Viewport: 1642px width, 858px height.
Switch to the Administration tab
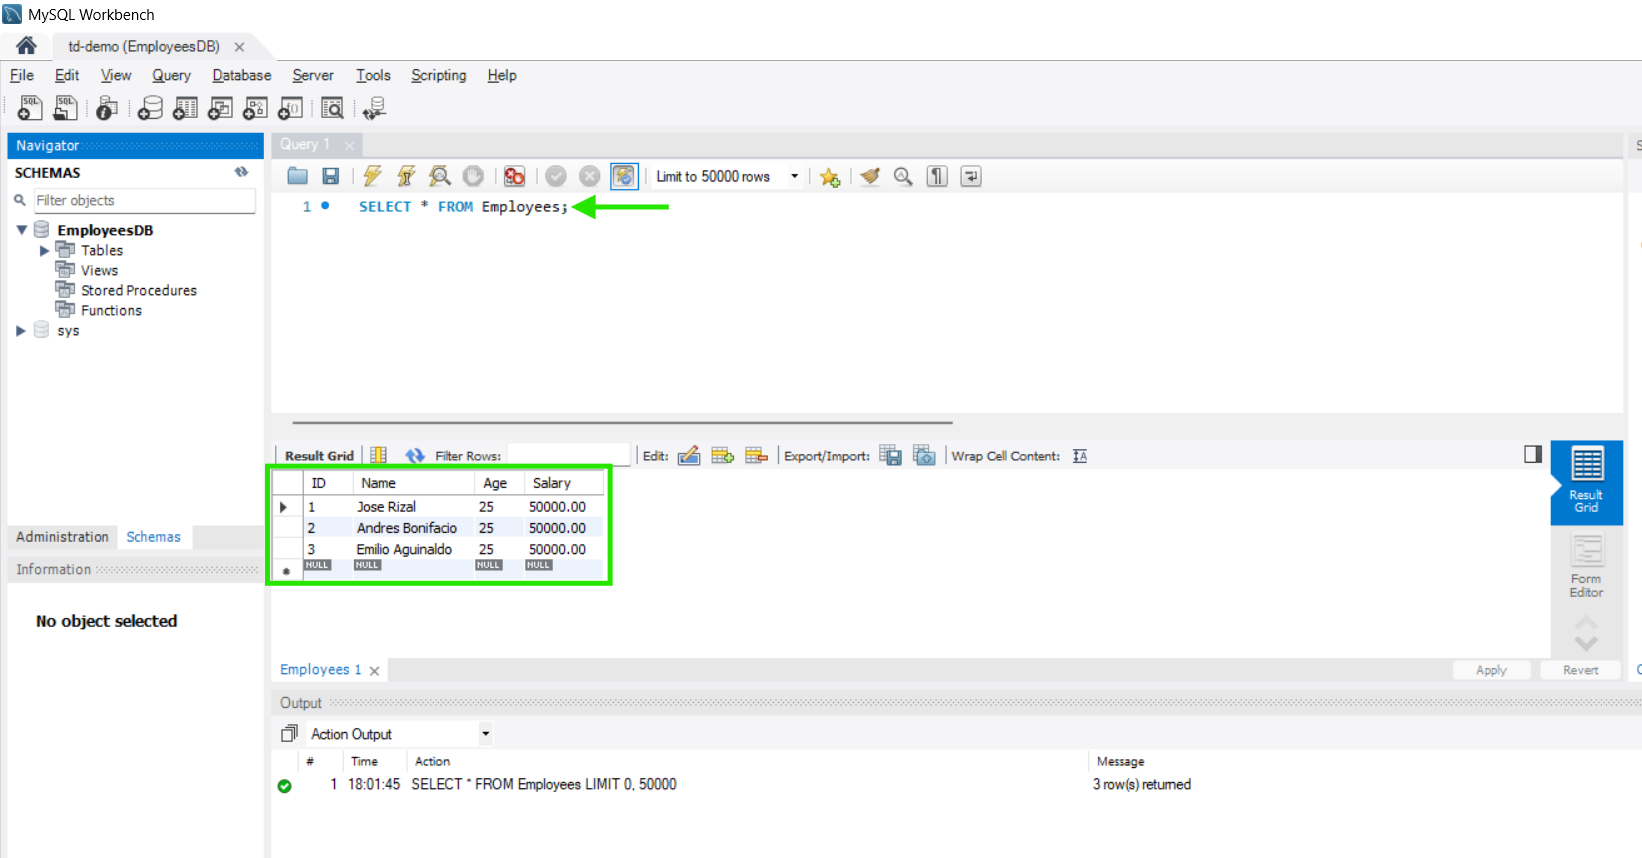click(62, 537)
